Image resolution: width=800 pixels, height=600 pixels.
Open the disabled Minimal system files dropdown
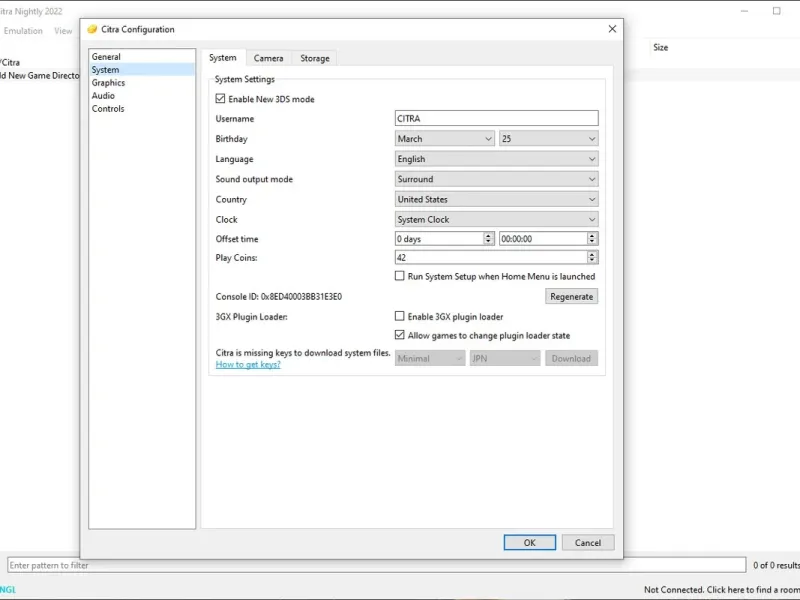coord(430,359)
